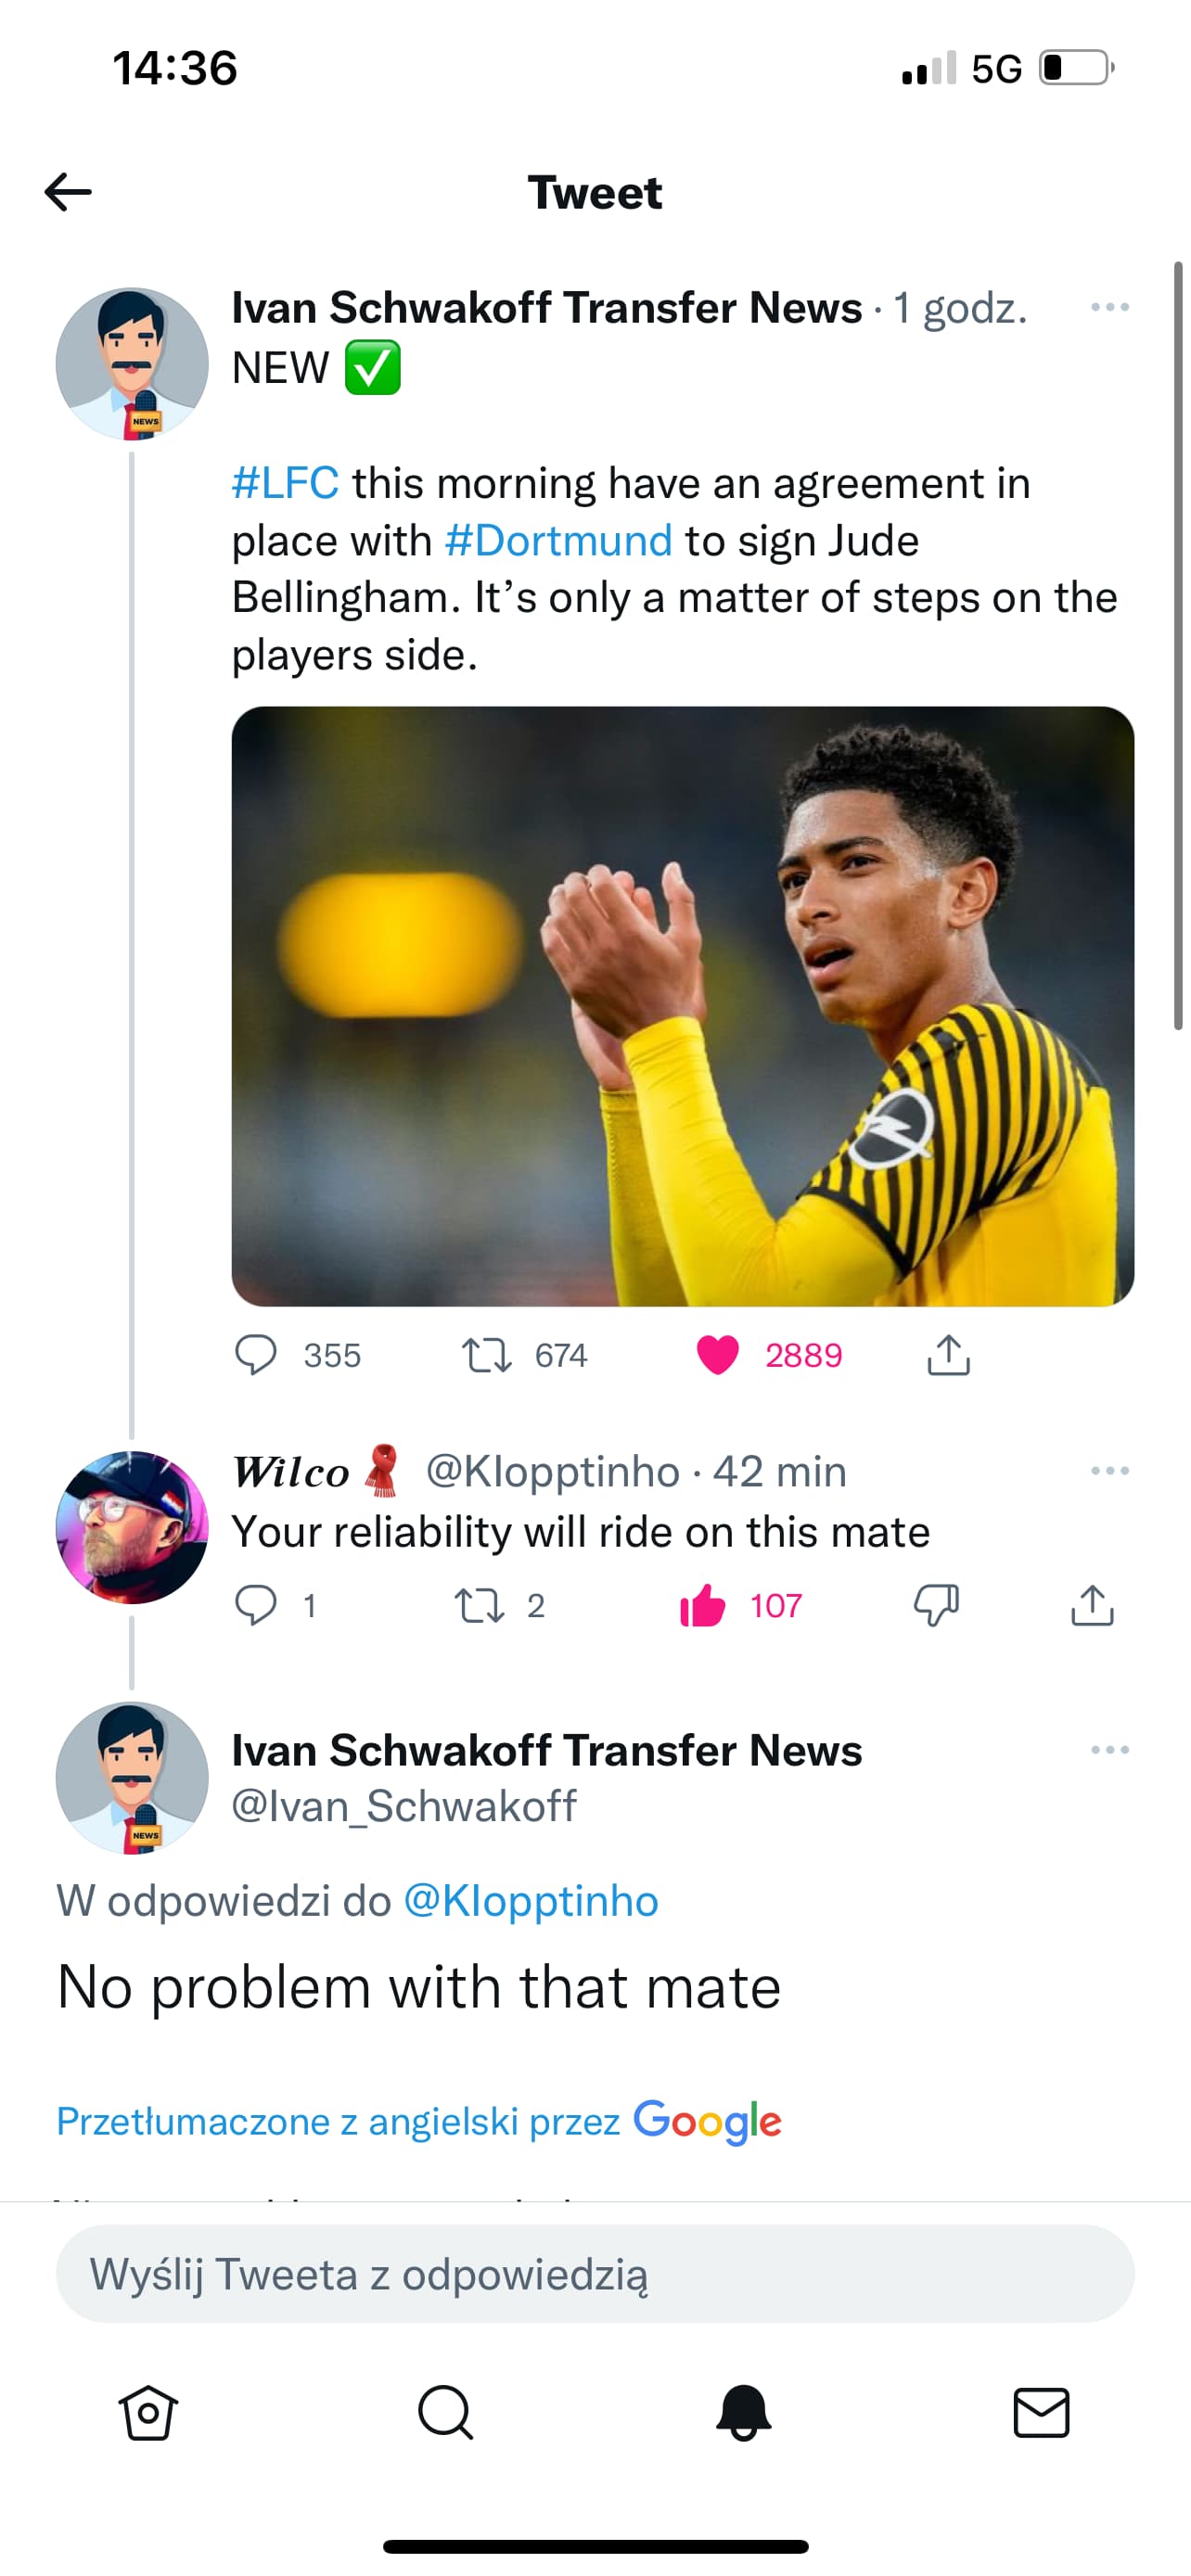Screen dimensions: 1191x2576
Task: Reply to Wilco's tweet
Action: coord(256,1605)
